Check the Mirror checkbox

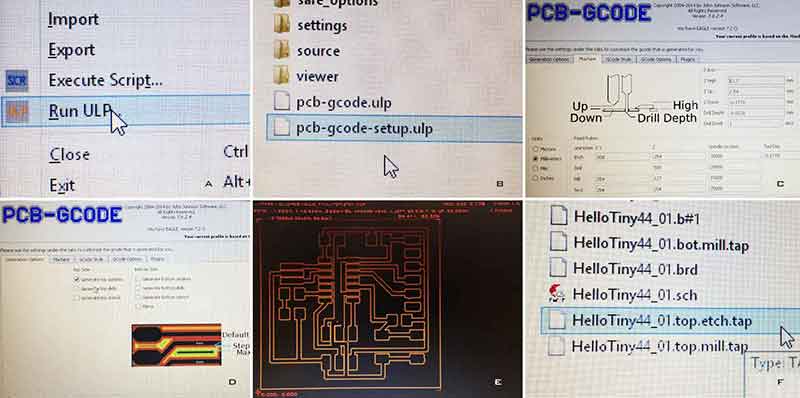pos(139,307)
